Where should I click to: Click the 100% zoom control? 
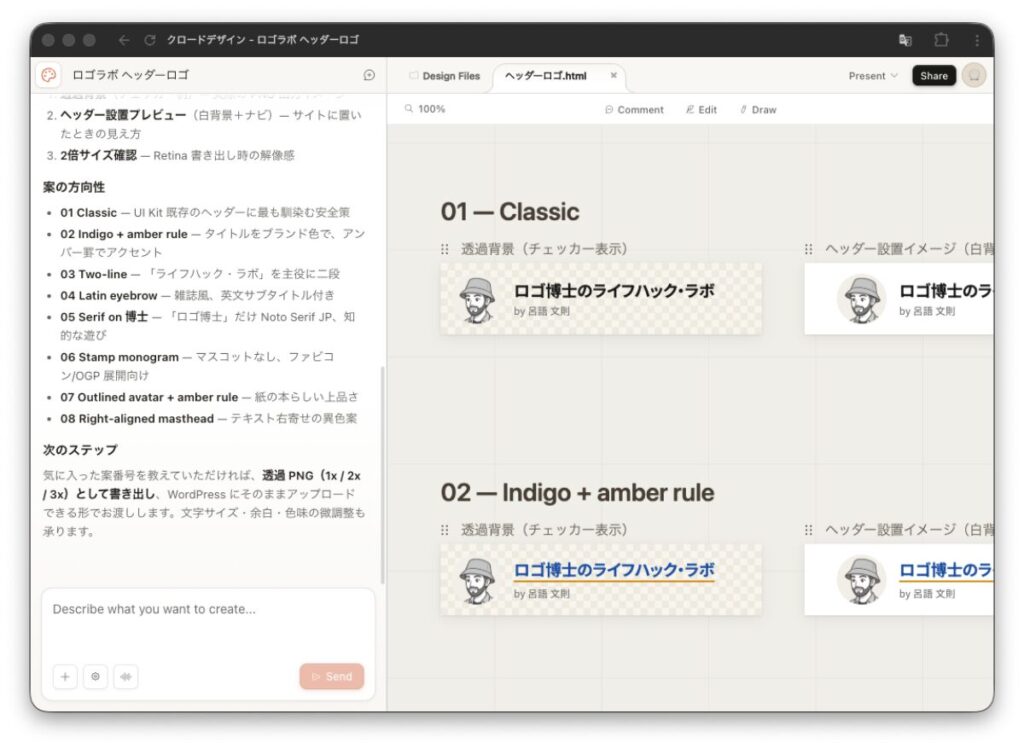[424, 109]
